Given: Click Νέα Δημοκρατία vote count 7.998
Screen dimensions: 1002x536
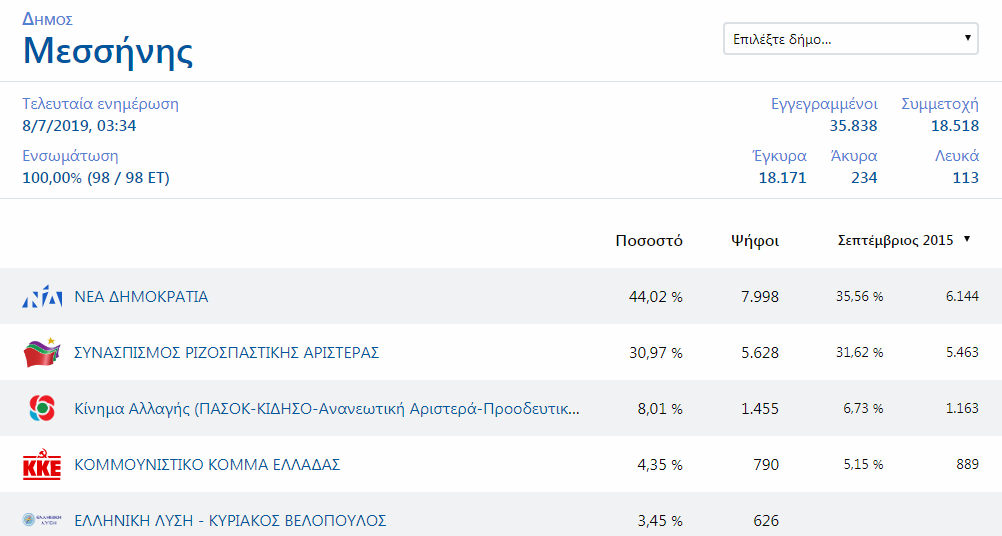Looking at the screenshot, I should coord(760,297).
